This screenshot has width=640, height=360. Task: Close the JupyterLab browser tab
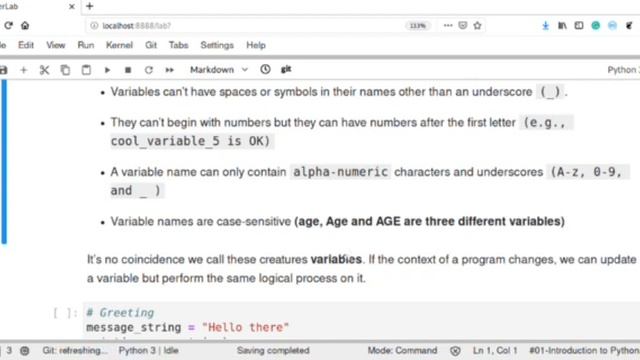click(71, 7)
